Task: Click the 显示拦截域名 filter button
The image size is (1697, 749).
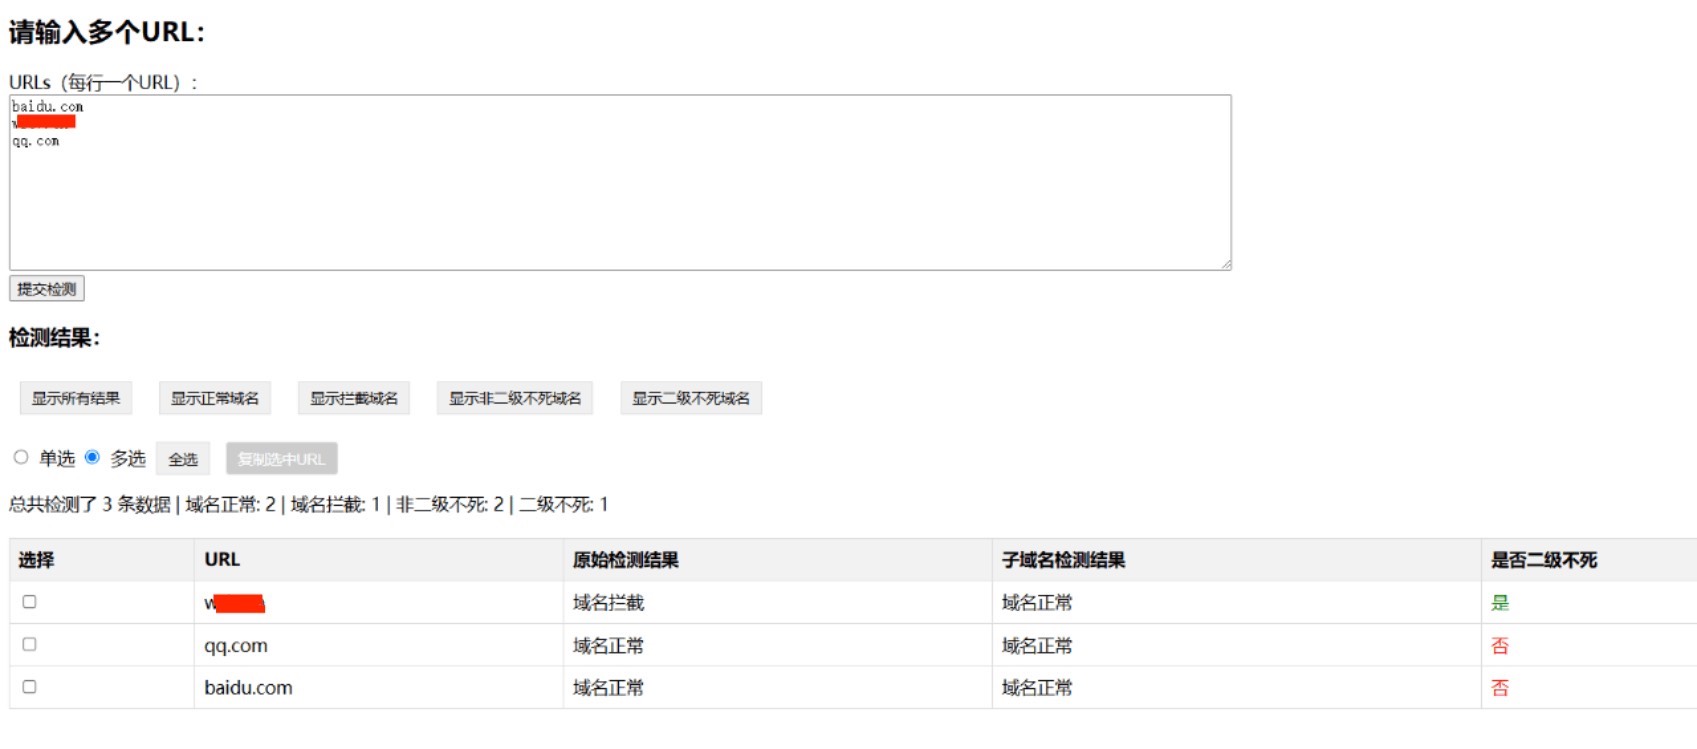Action: tap(353, 398)
